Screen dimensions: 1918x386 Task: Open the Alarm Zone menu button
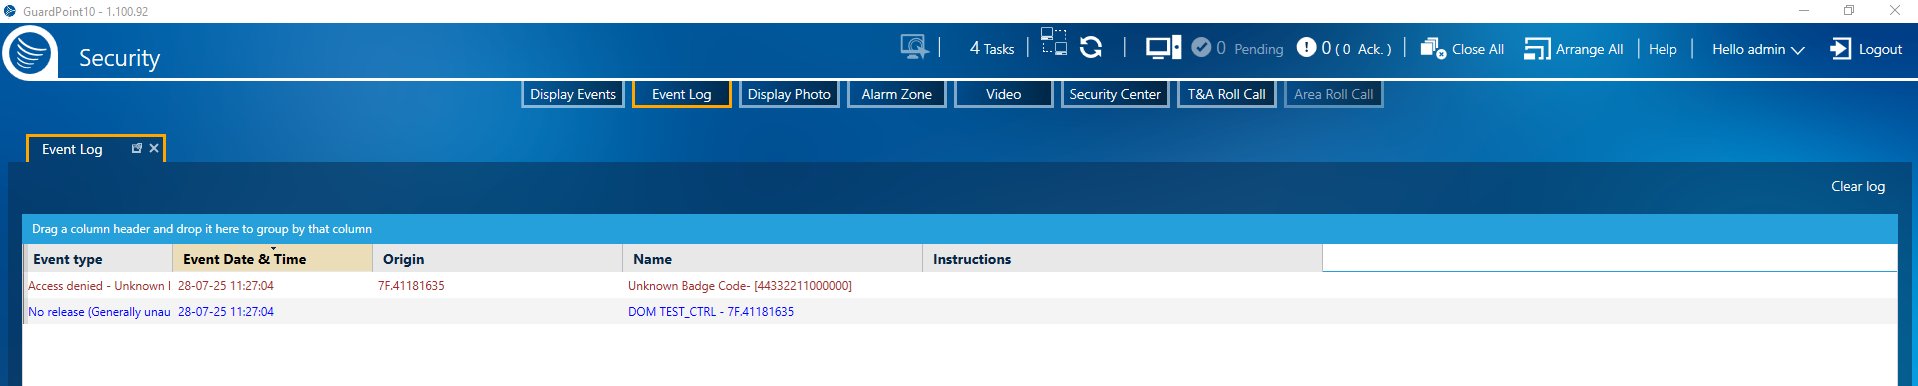(897, 94)
